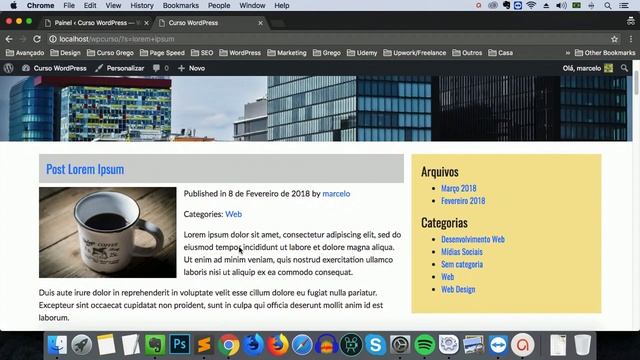The width and height of the screenshot is (640, 360).
Task: Open the Marketing bookmarks folder
Action: point(287,53)
